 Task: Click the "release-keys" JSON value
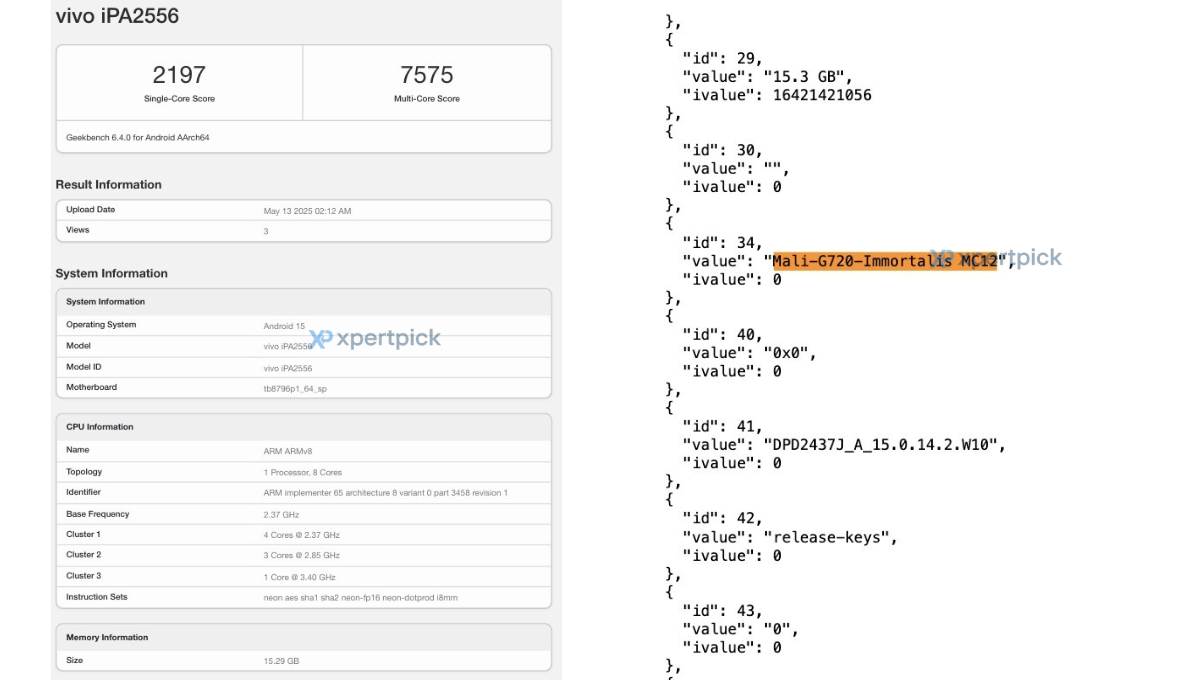tap(830, 537)
